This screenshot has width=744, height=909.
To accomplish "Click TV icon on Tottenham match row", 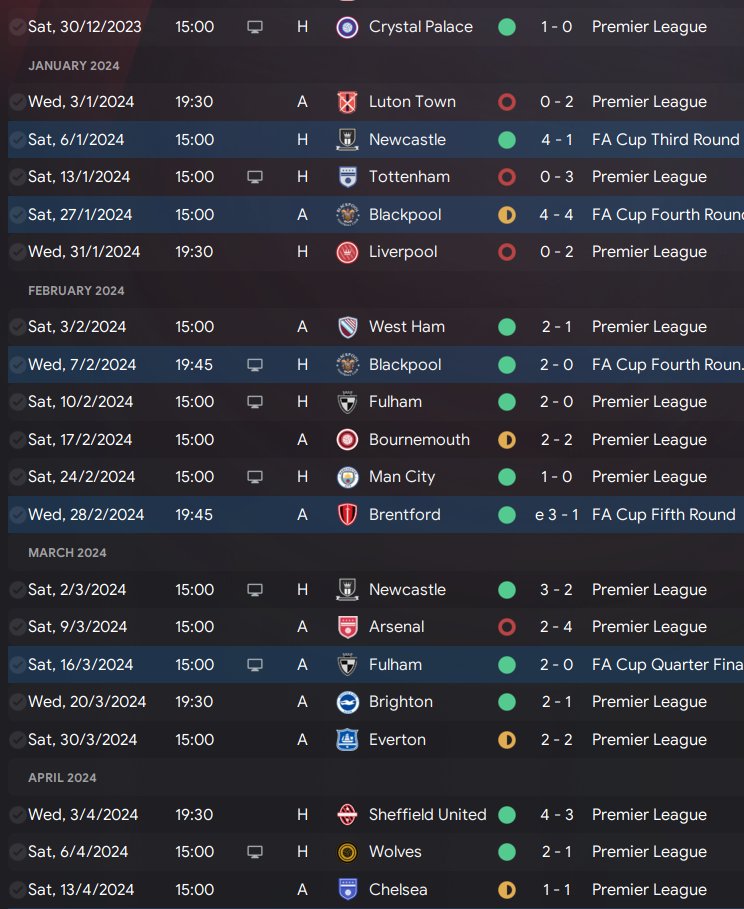I will 255,177.
